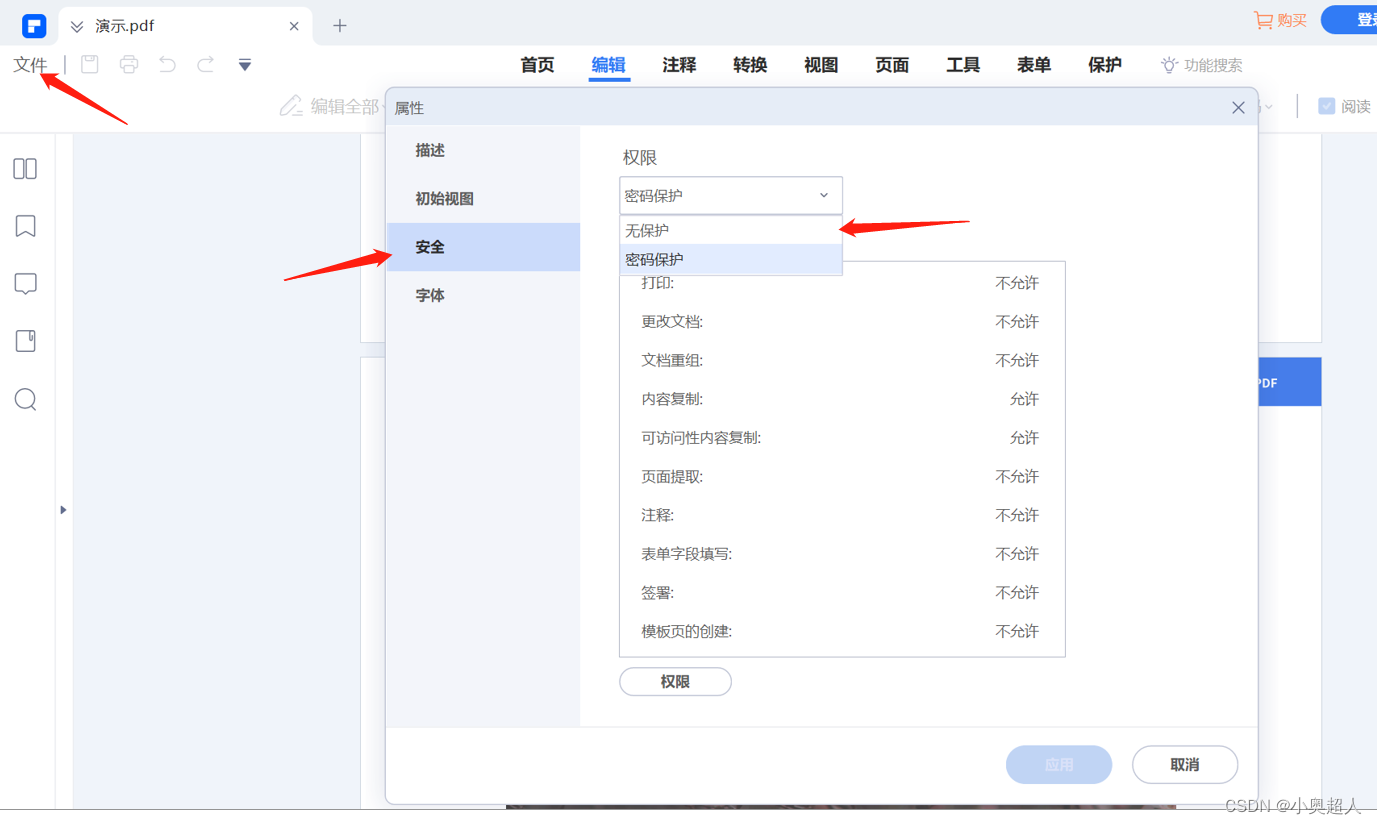This screenshot has height=824, width=1377.
Task: Click the print icon
Action: point(128,63)
